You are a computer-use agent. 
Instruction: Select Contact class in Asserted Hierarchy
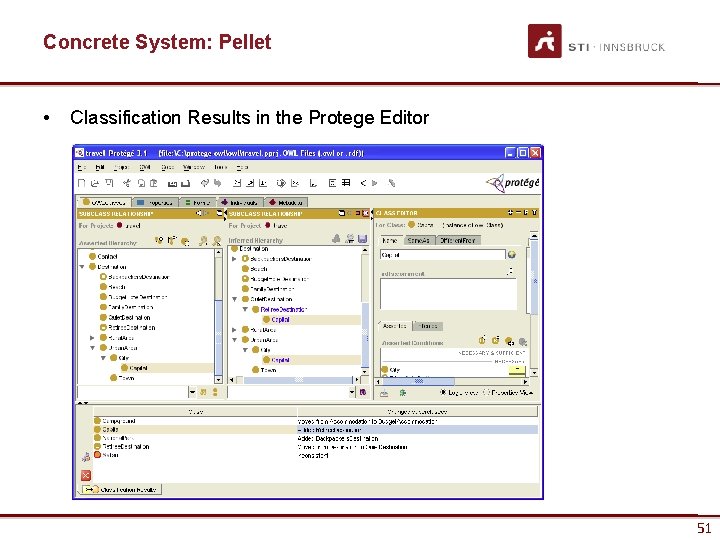103,257
